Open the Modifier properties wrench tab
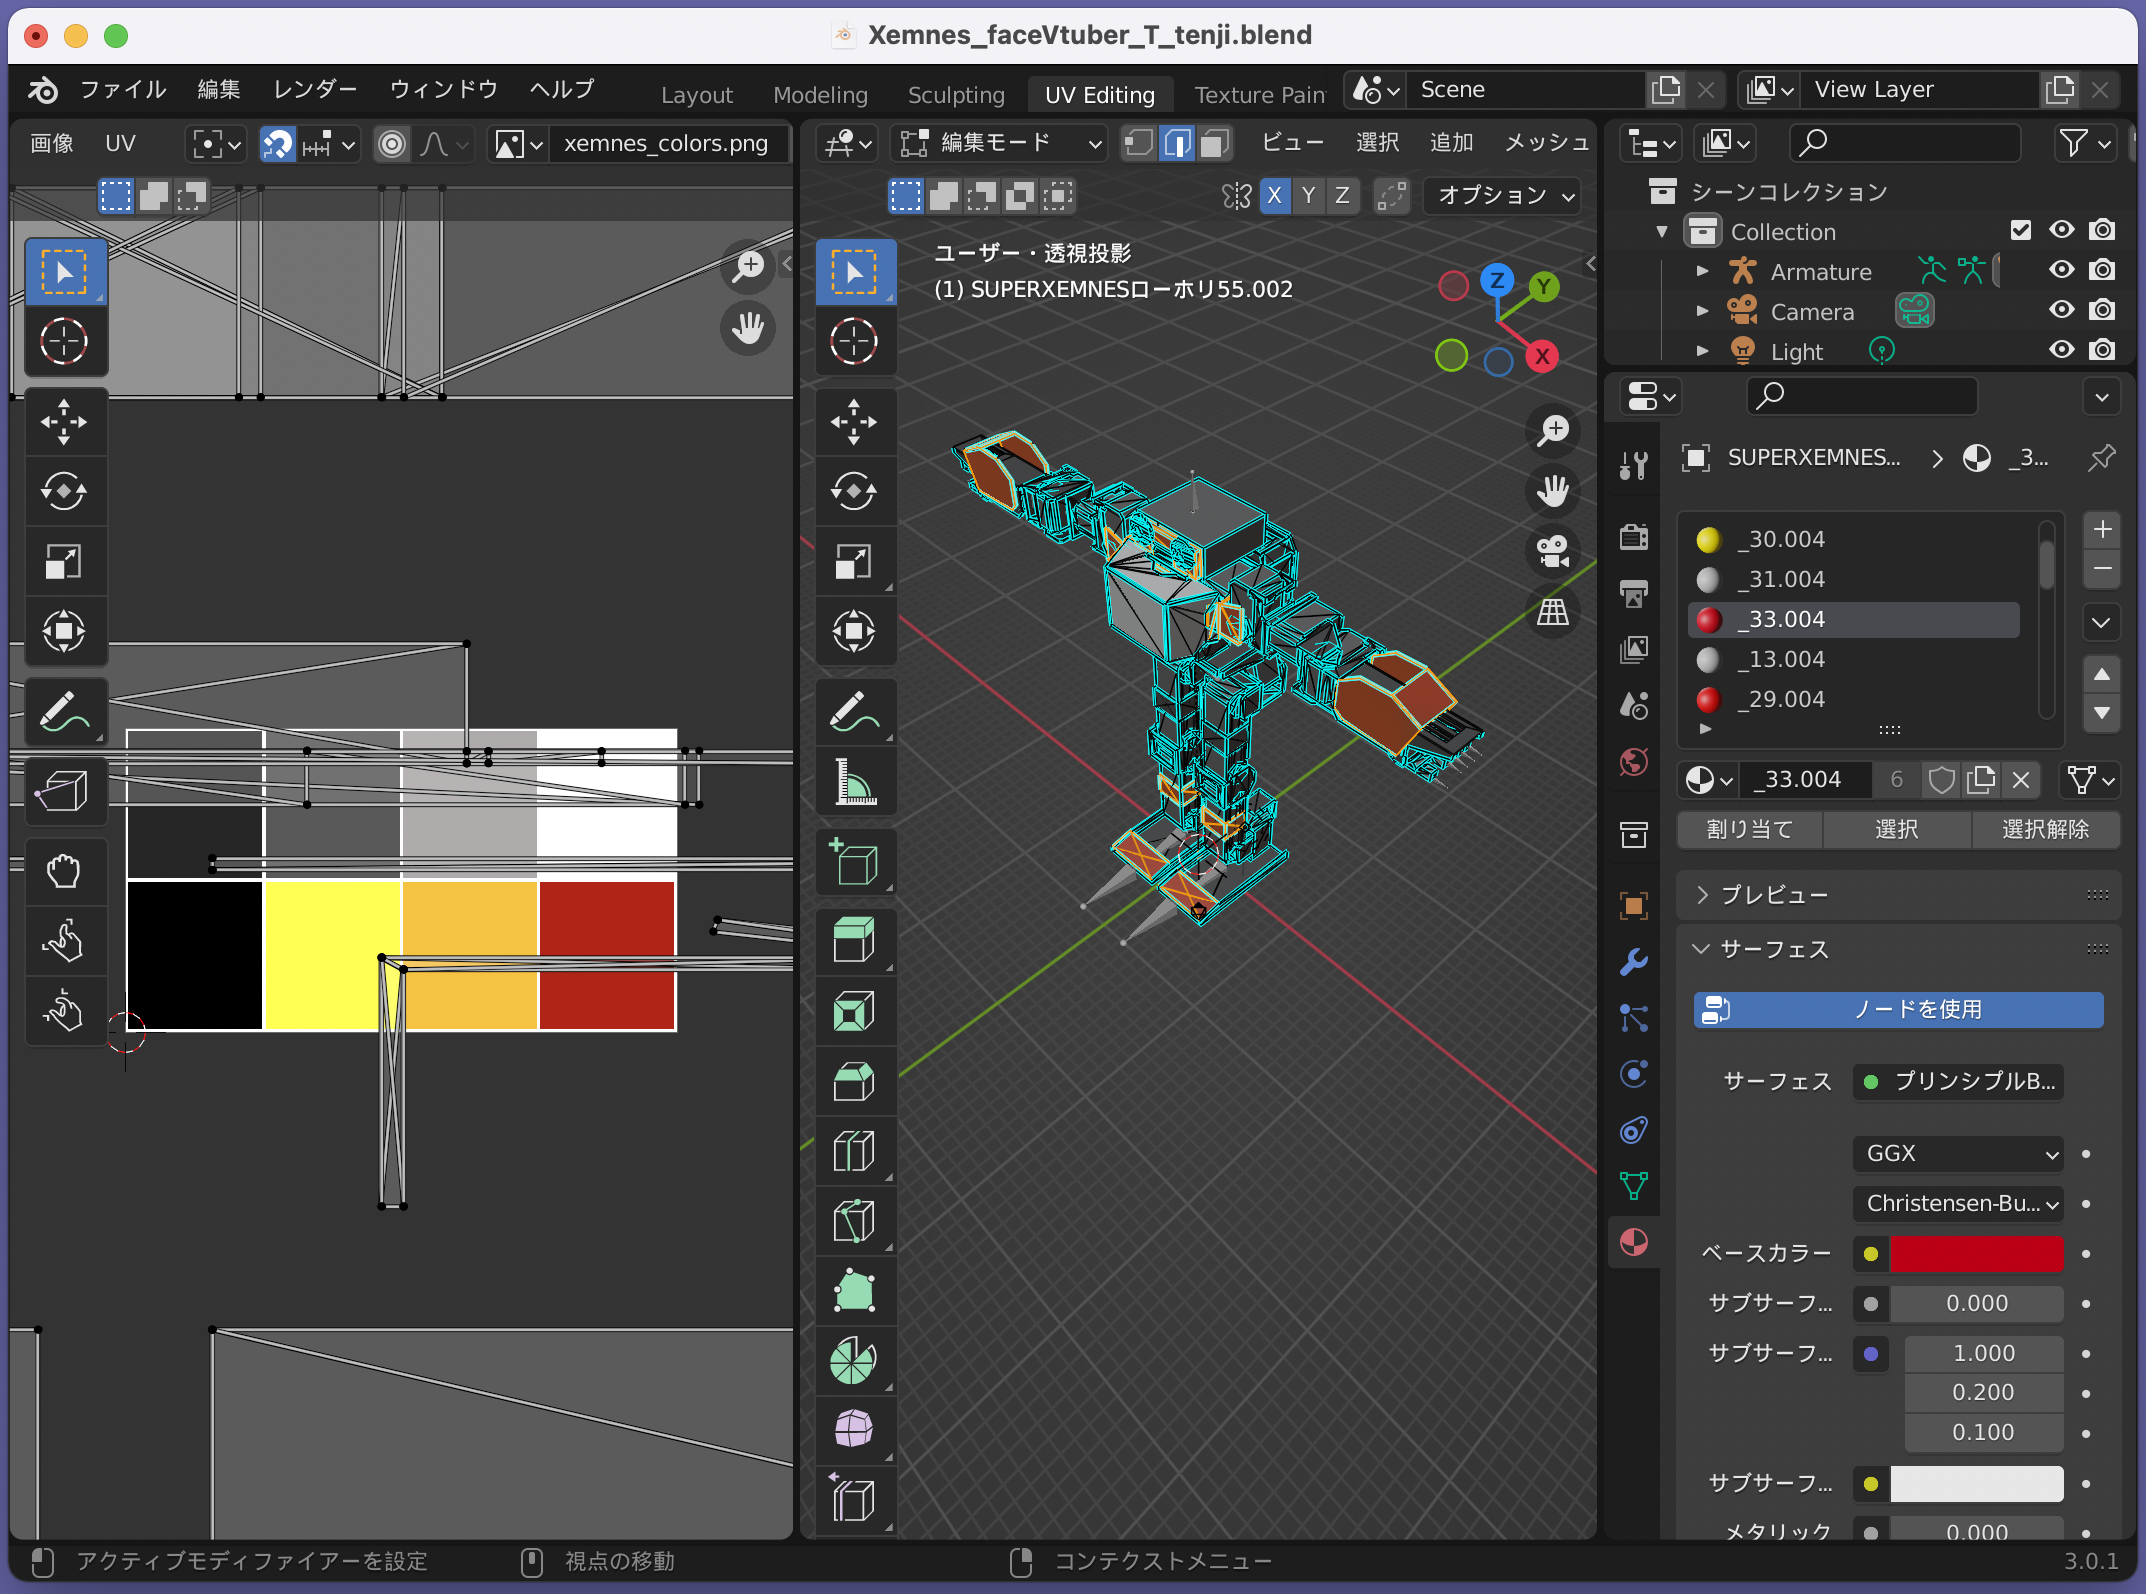 [x=1634, y=962]
